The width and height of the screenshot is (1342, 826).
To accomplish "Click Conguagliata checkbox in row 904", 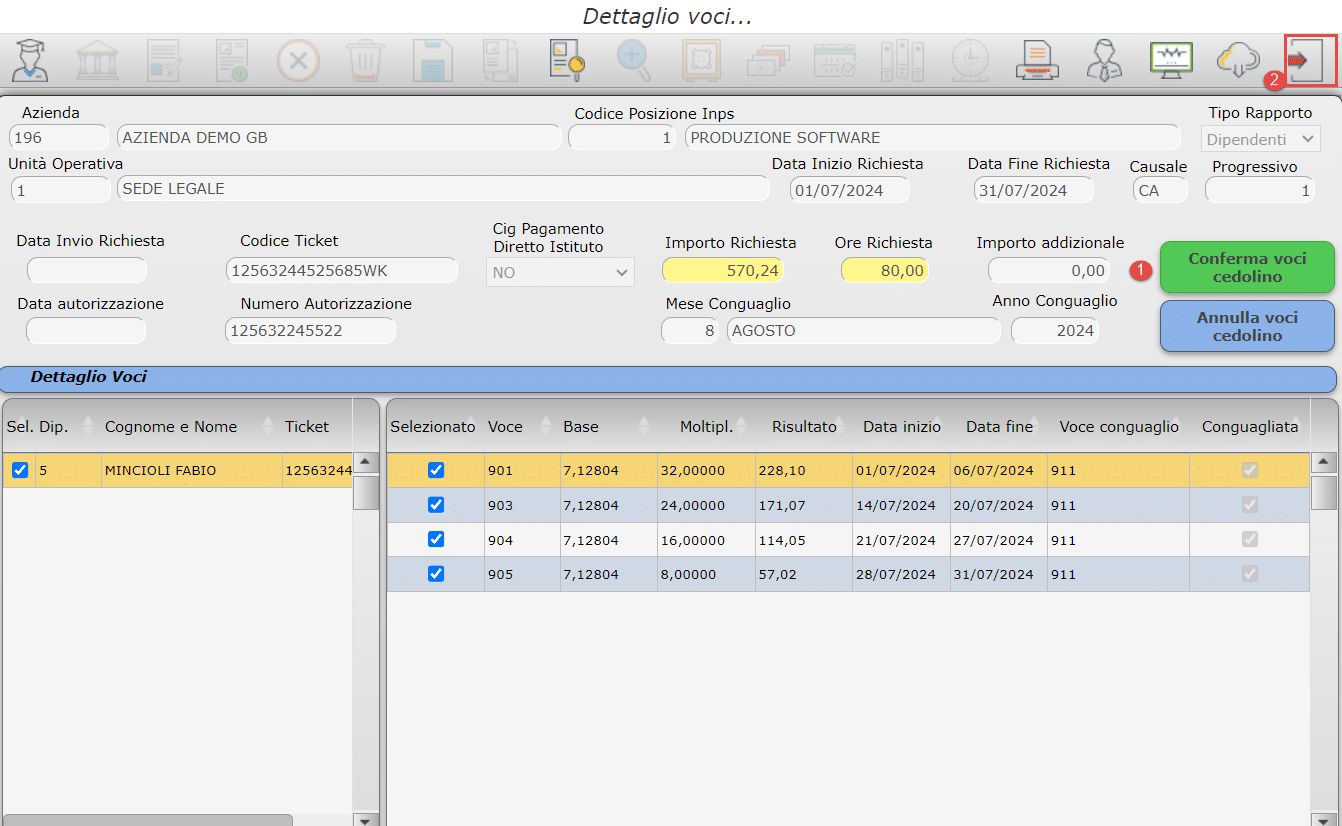I will coord(1249,540).
